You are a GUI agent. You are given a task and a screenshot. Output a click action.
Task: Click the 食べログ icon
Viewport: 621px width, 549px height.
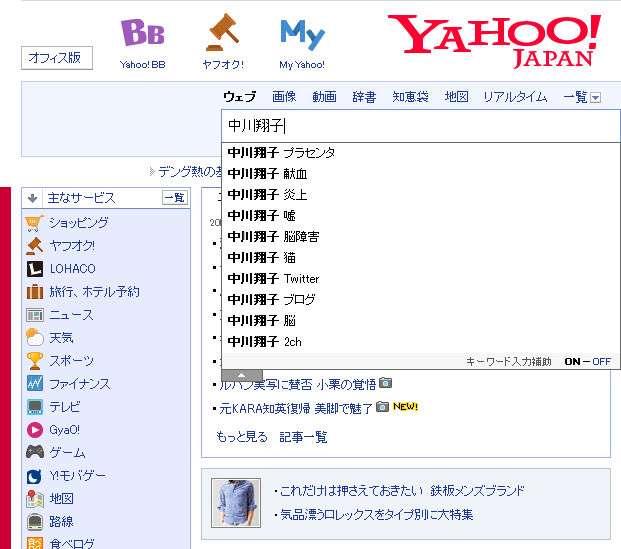34,543
